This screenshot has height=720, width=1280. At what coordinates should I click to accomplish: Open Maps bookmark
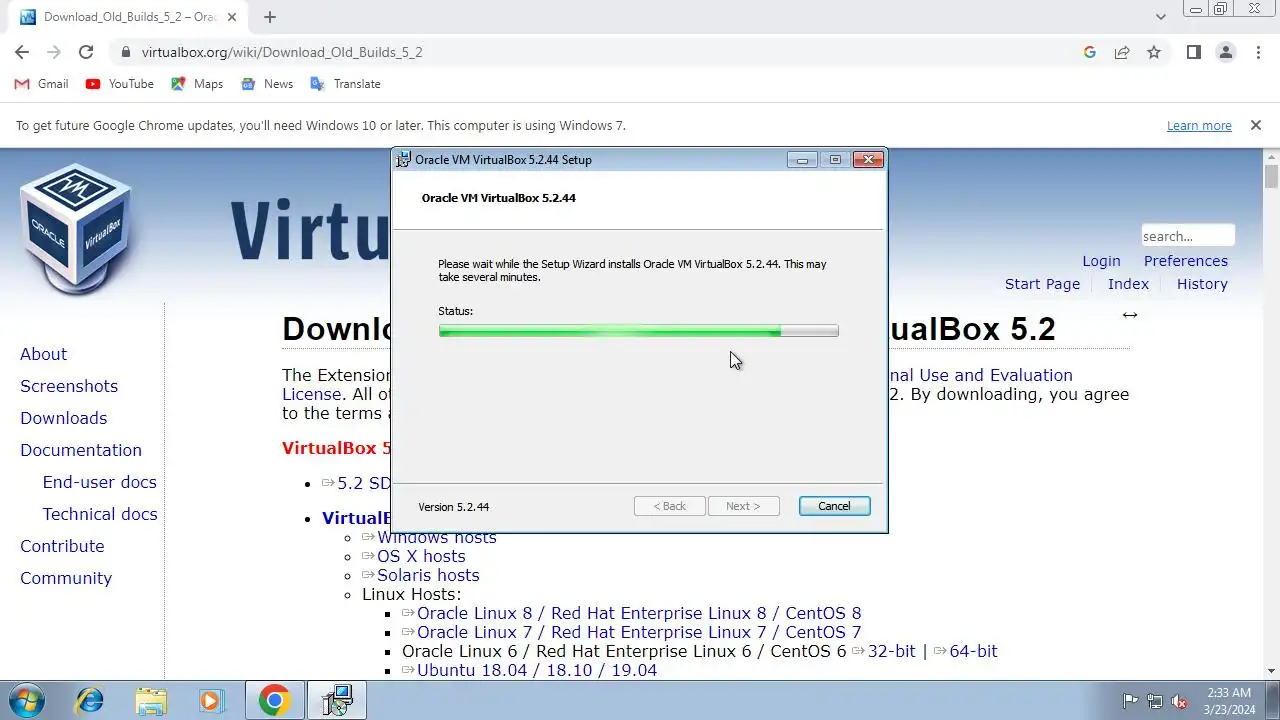coord(197,84)
